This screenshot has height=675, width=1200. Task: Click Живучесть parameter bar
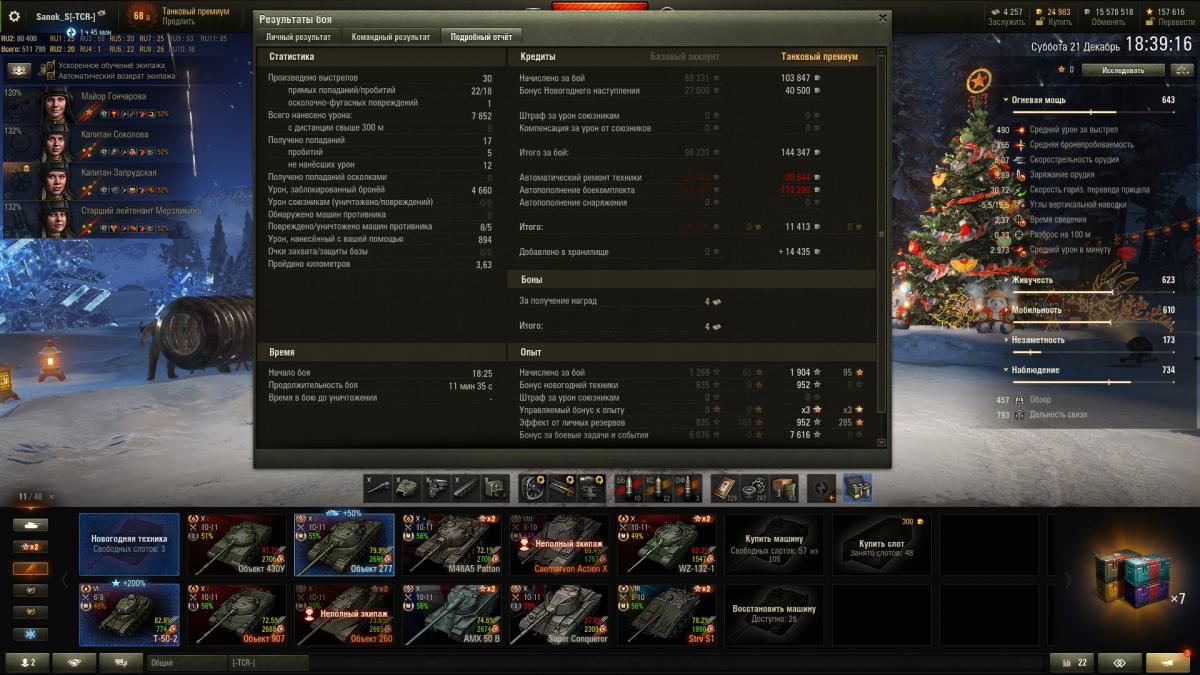click(1092, 292)
